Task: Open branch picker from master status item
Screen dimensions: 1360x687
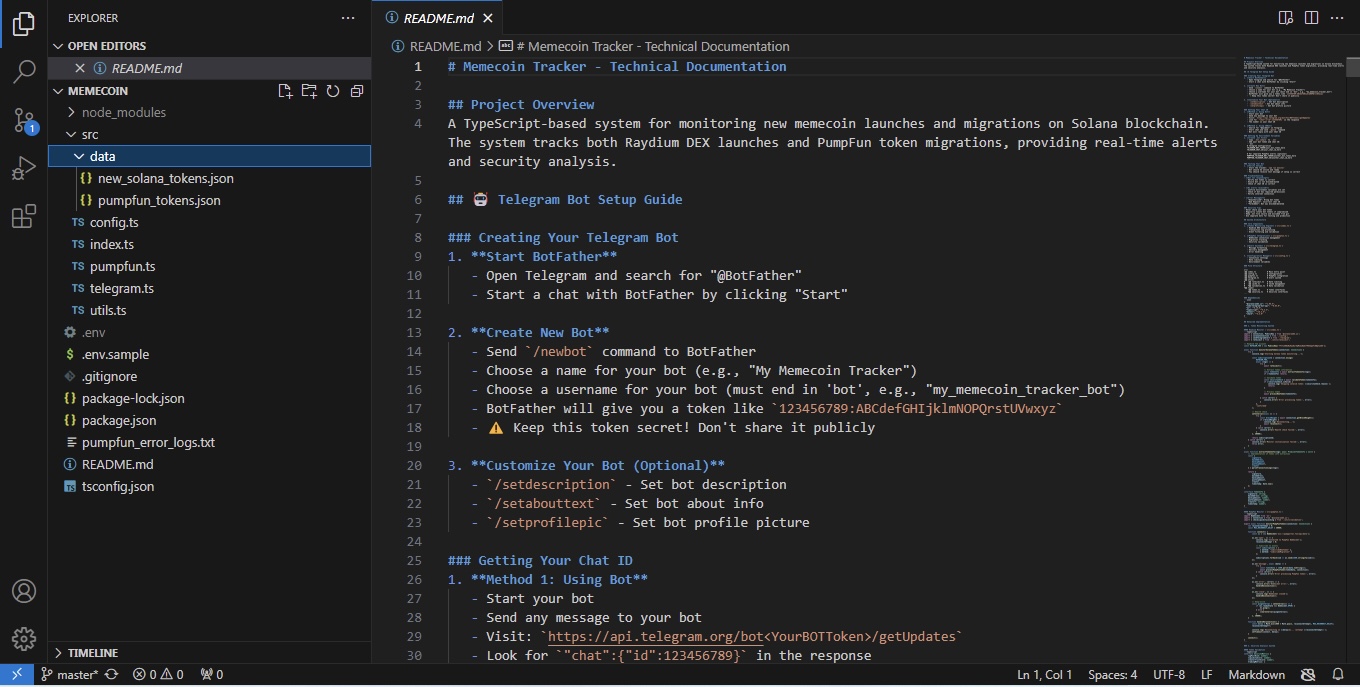Action: [70, 674]
